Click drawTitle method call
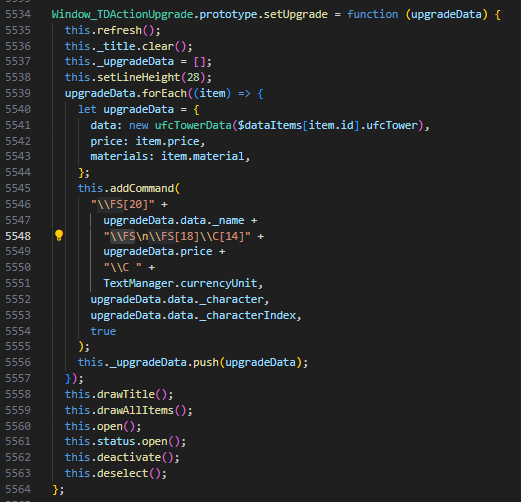 [126, 394]
